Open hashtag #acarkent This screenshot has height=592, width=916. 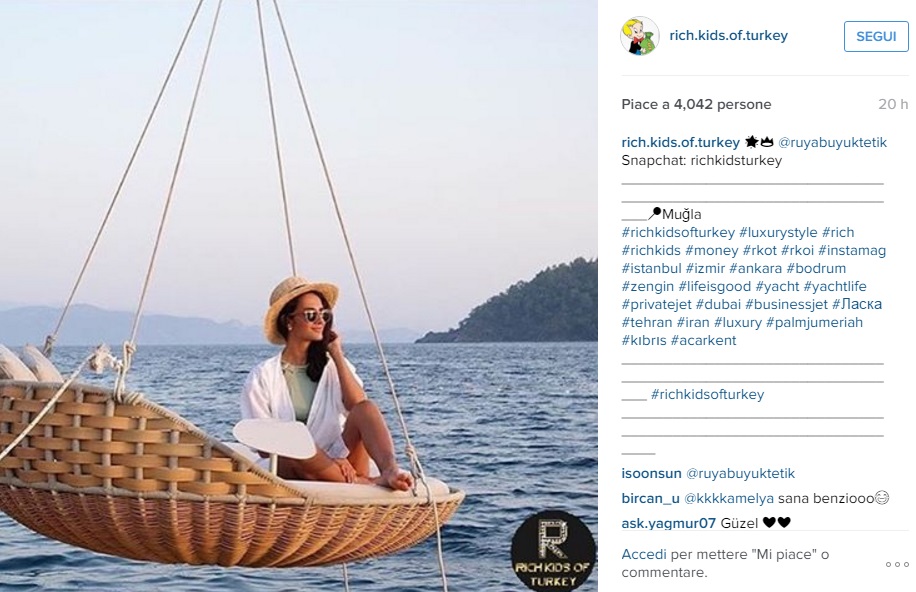click(703, 341)
